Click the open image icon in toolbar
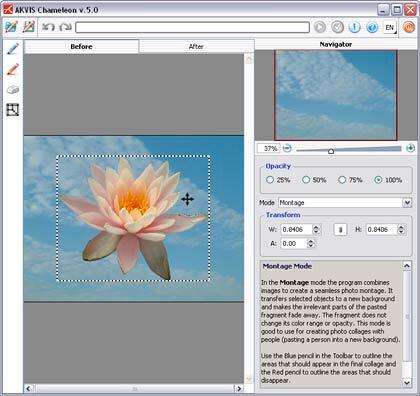The width and height of the screenshot is (420, 396). [x=11, y=27]
